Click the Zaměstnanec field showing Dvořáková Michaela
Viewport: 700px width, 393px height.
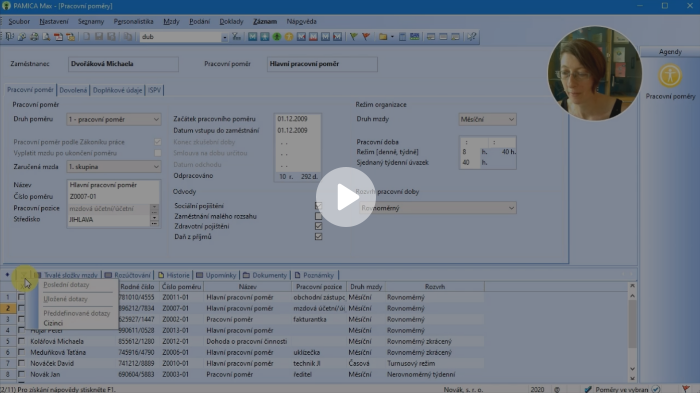[x=123, y=64]
